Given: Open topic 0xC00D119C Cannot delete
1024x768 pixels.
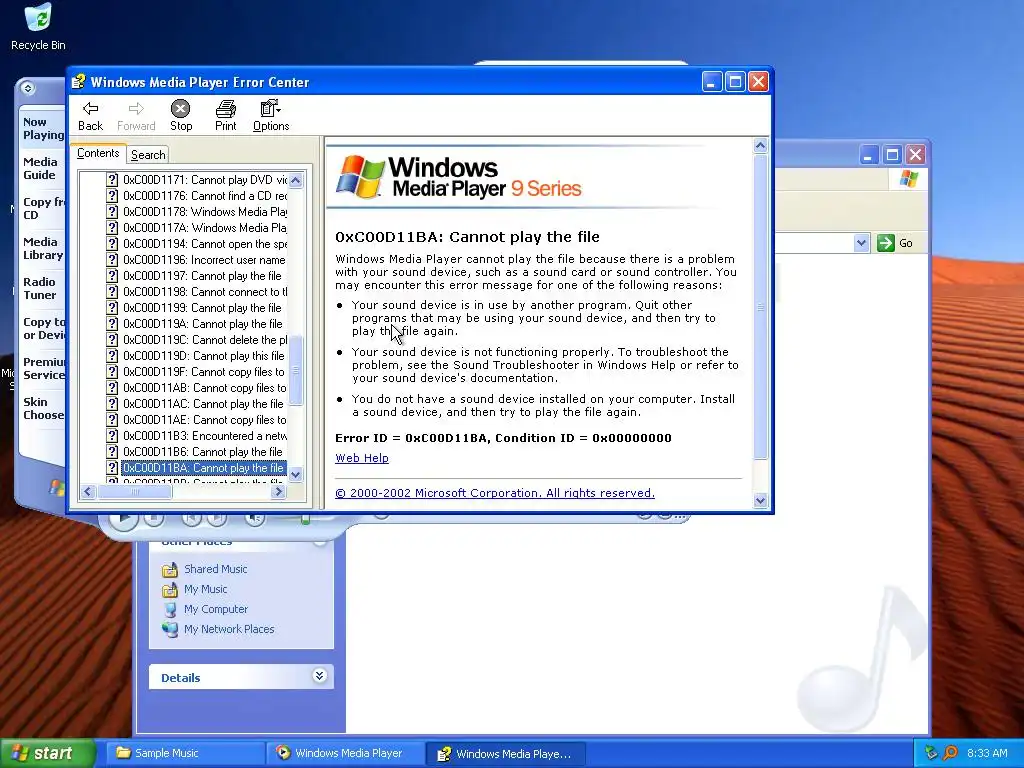Looking at the screenshot, I should (204, 340).
